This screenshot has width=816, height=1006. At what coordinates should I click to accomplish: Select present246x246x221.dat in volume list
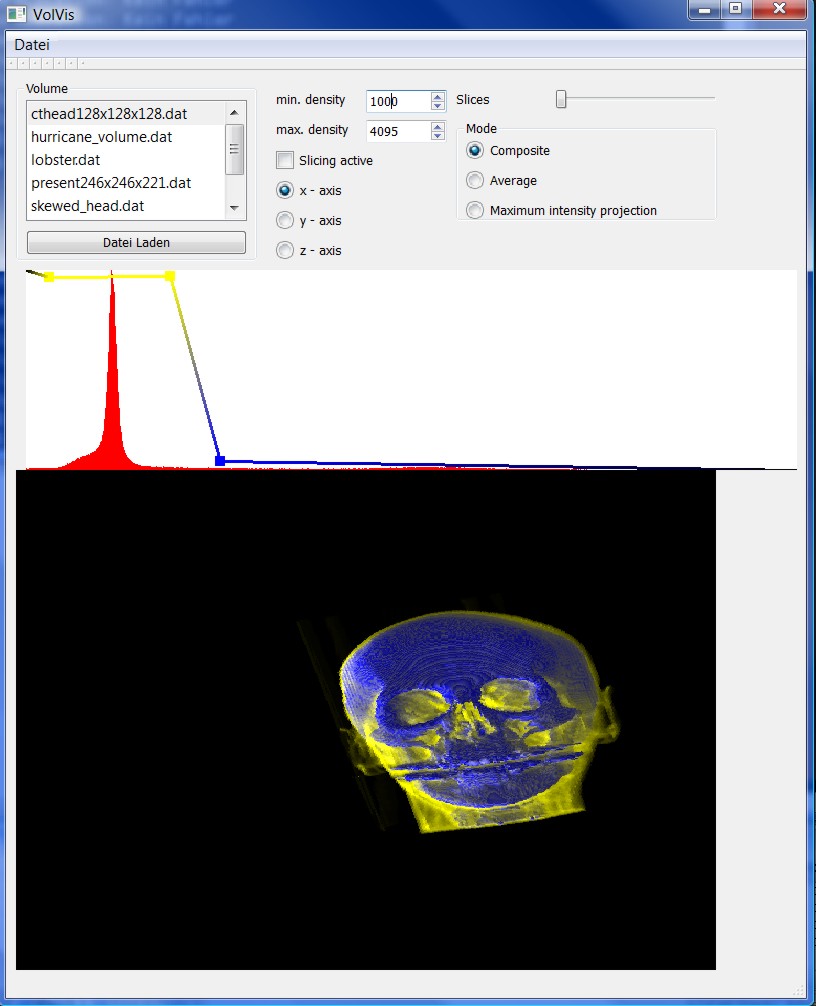126,183
